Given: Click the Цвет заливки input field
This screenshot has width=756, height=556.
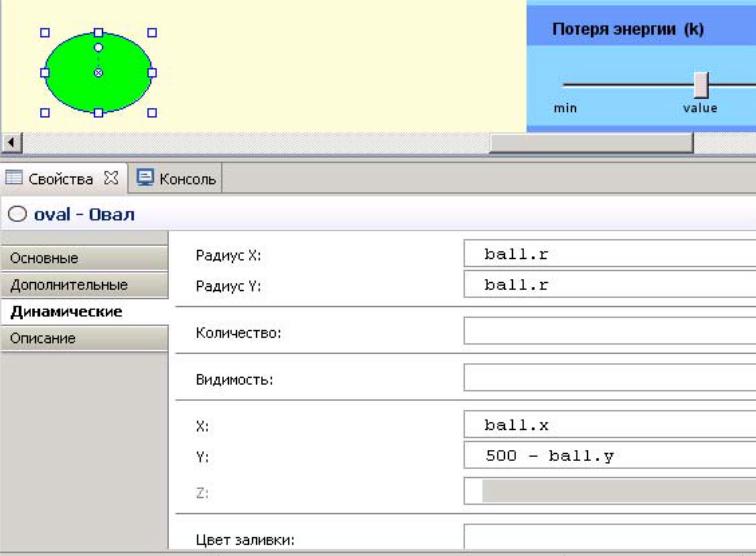Looking at the screenshot, I should 610,537.
